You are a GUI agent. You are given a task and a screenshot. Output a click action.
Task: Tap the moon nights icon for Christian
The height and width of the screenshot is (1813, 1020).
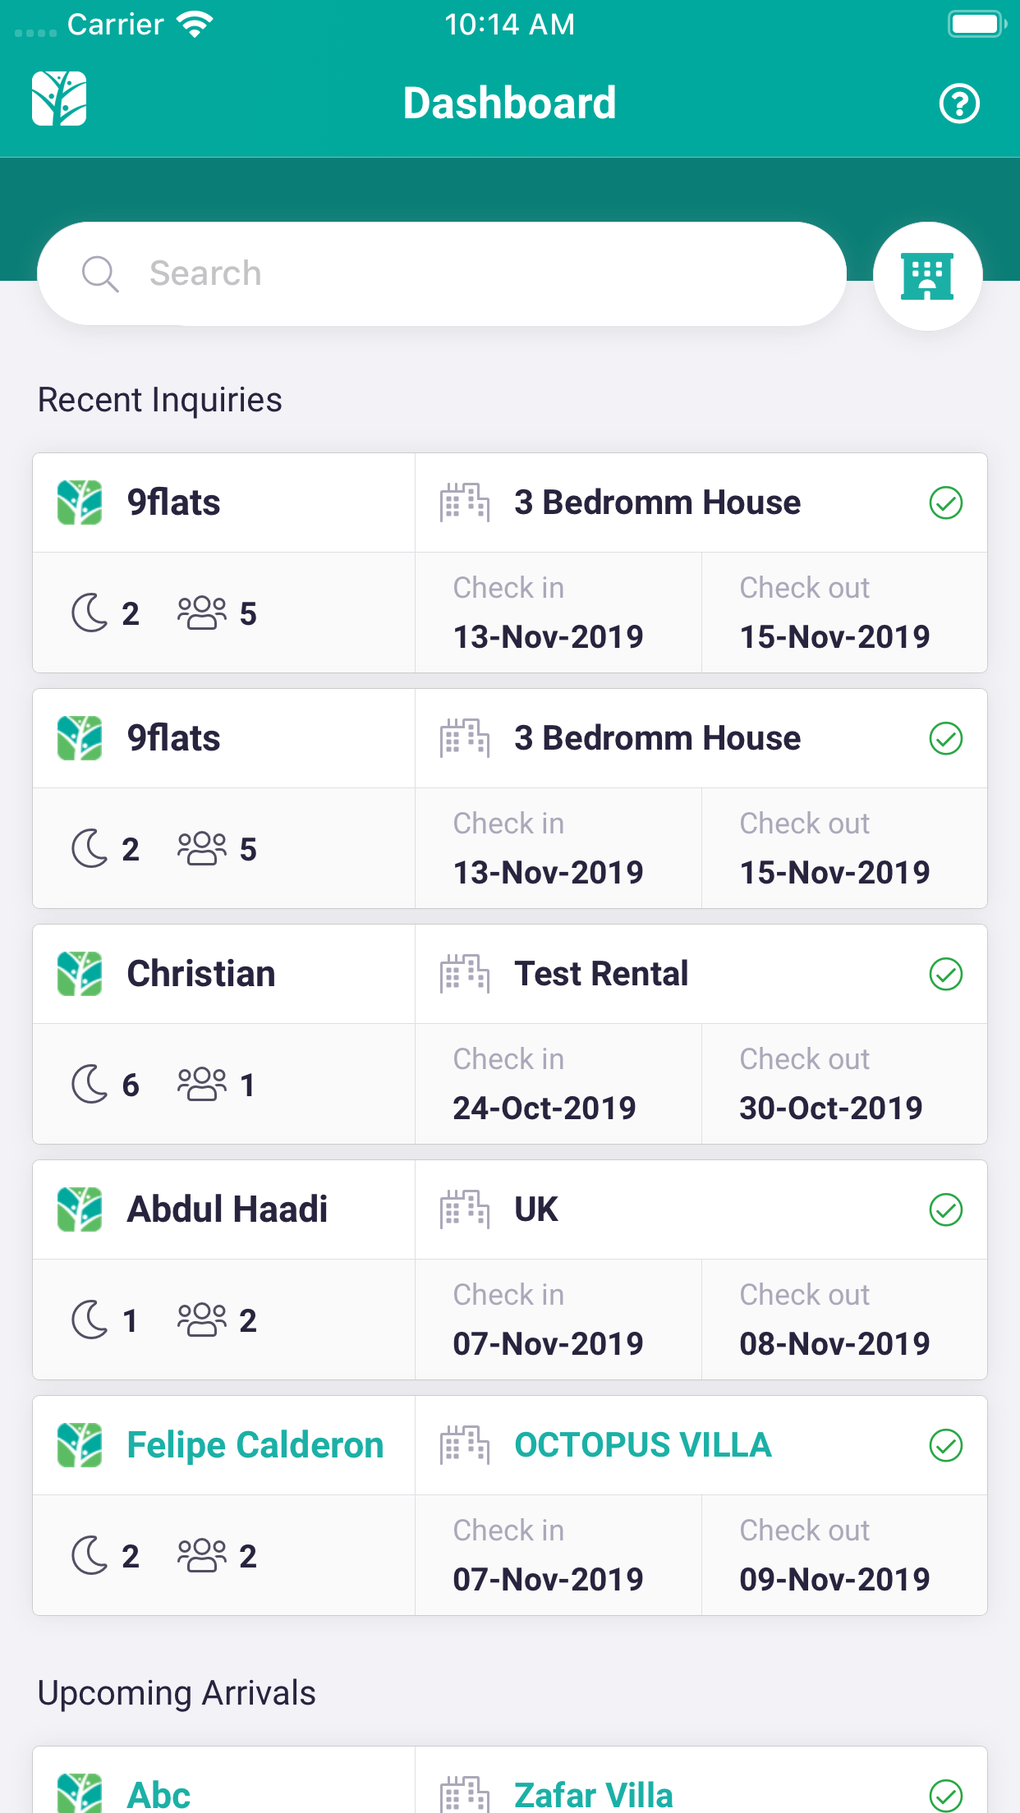(90, 1084)
